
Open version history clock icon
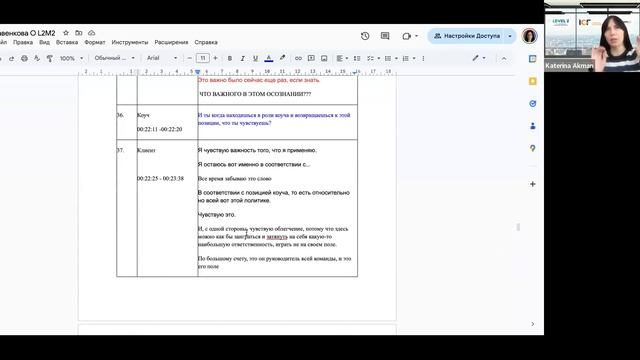click(x=365, y=36)
